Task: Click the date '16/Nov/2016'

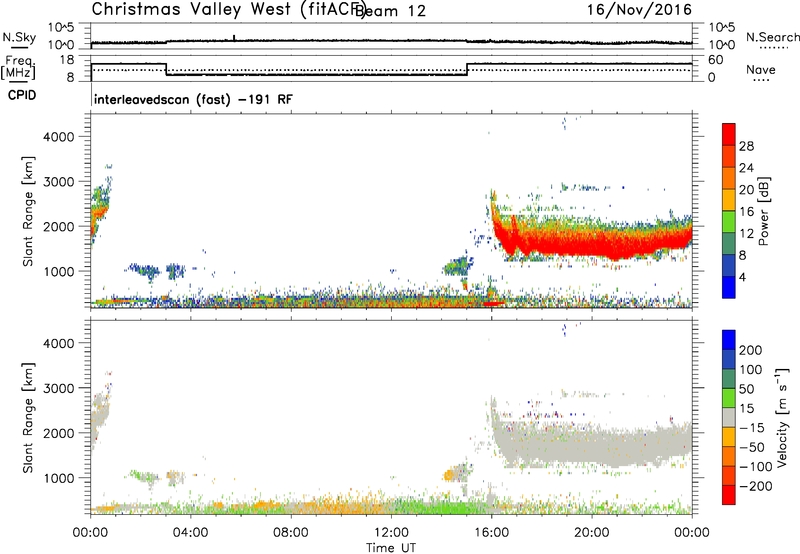Action: click(x=639, y=9)
